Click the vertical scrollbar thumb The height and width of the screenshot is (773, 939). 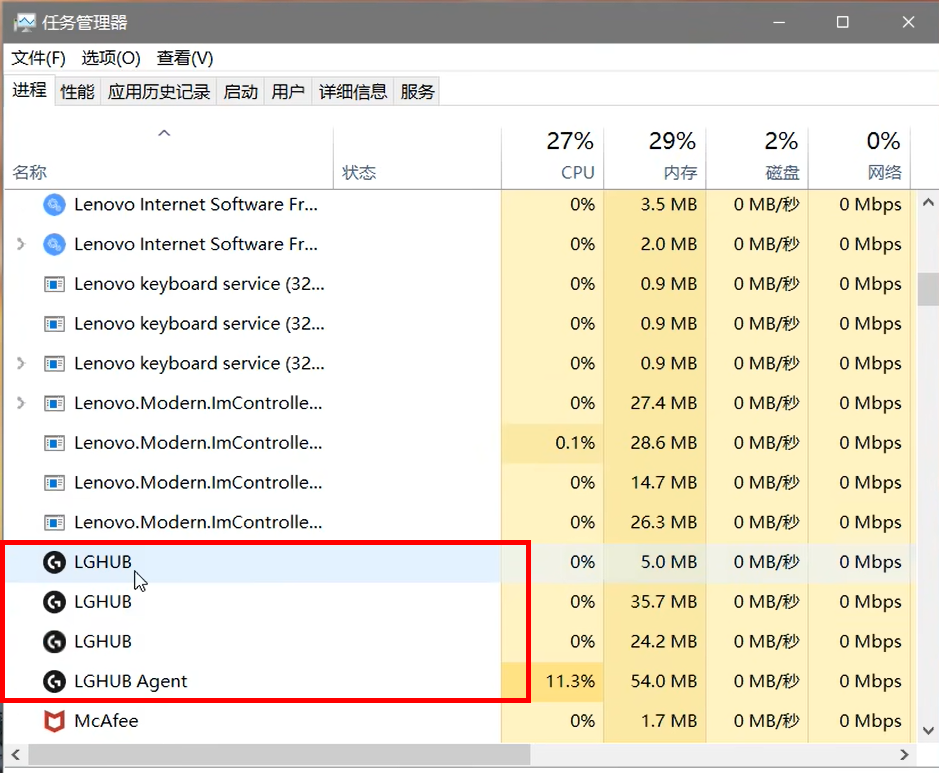(x=928, y=290)
